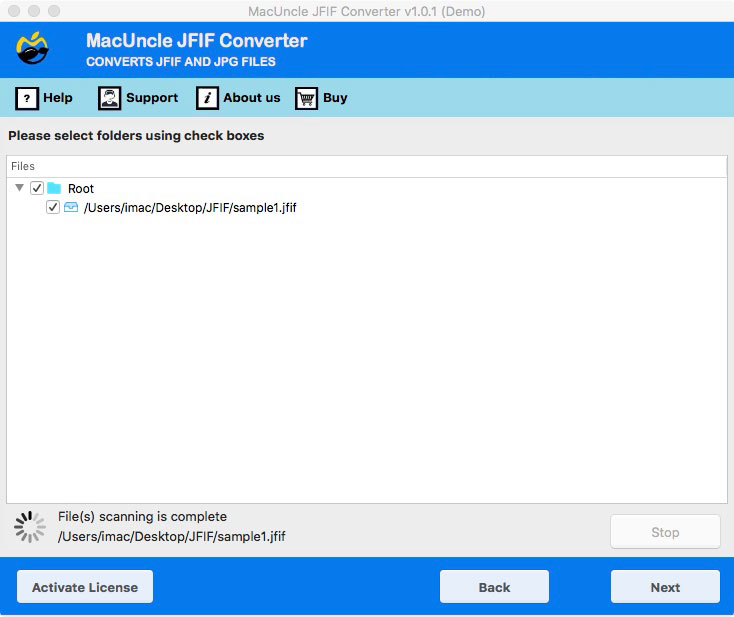Click the scanning progress spinner icon
Screen dimensions: 734x617
coord(30,527)
